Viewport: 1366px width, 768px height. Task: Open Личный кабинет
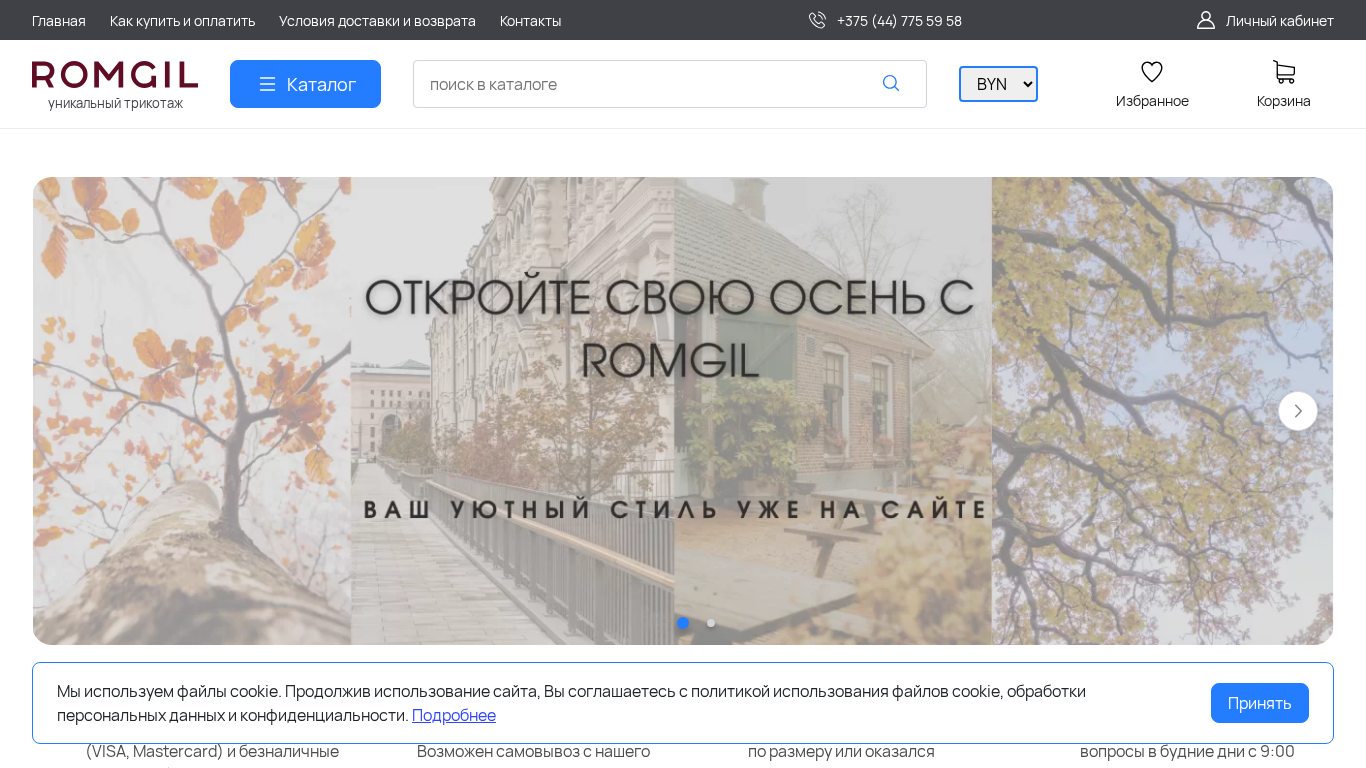click(x=1280, y=21)
